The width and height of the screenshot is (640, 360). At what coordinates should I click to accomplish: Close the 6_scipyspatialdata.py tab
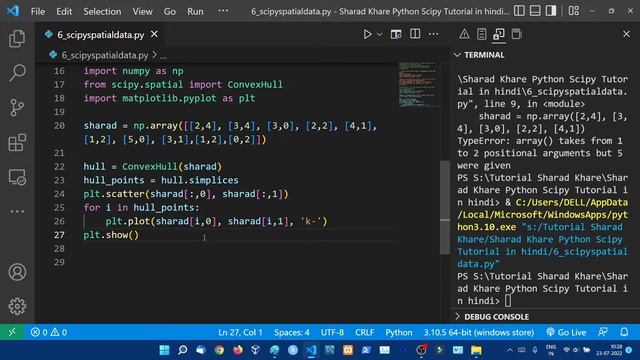154,34
